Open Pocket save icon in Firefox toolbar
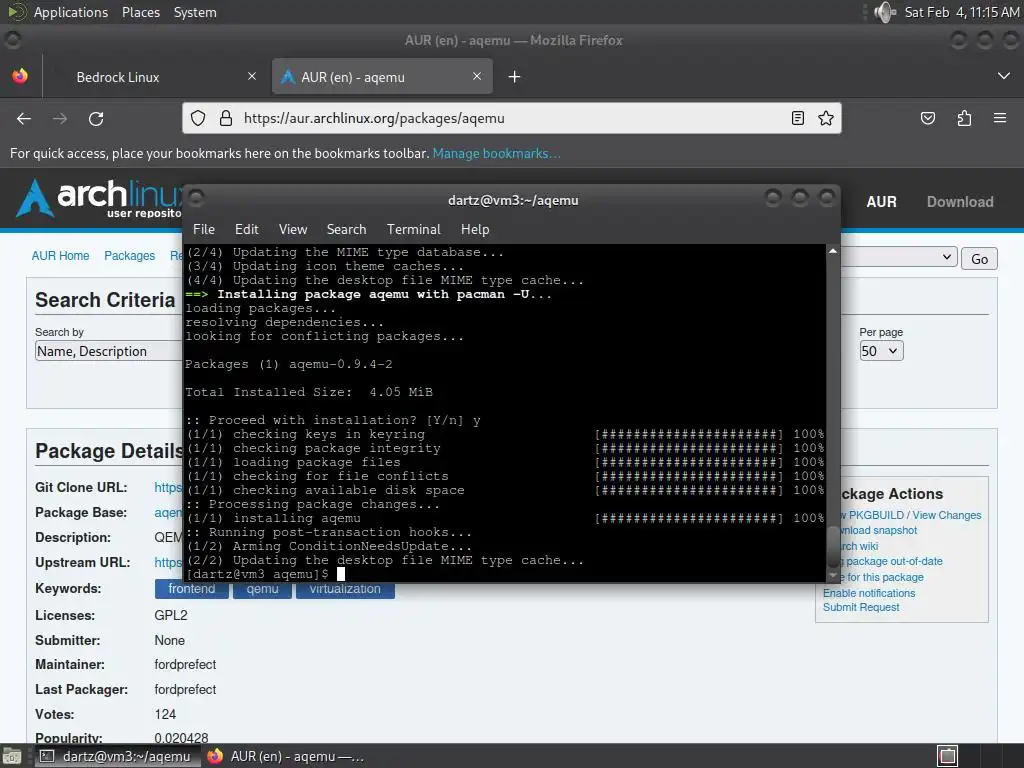 tap(927, 118)
